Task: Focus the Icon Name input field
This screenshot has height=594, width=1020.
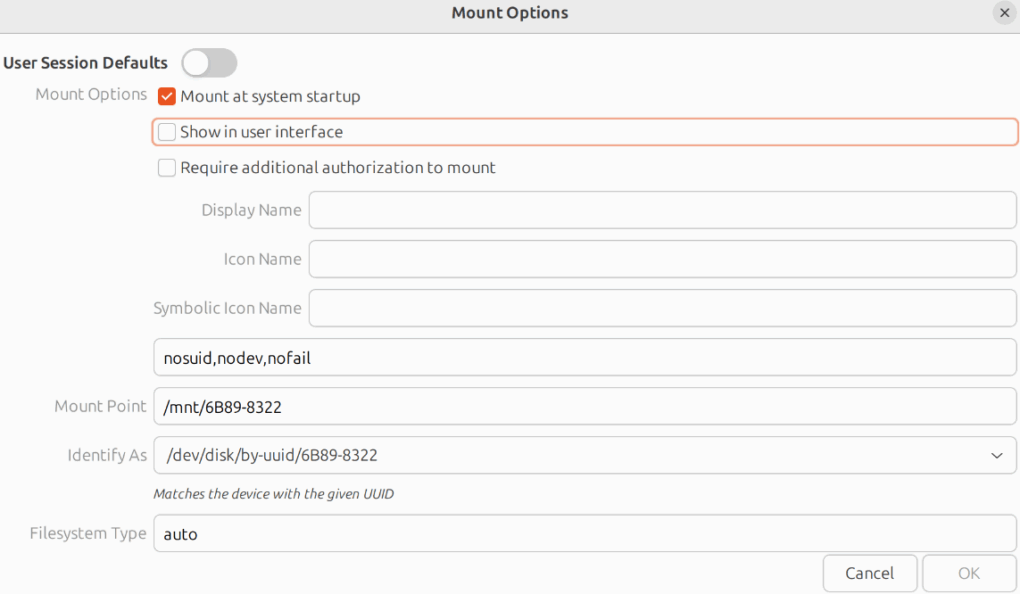Action: click(x=662, y=259)
